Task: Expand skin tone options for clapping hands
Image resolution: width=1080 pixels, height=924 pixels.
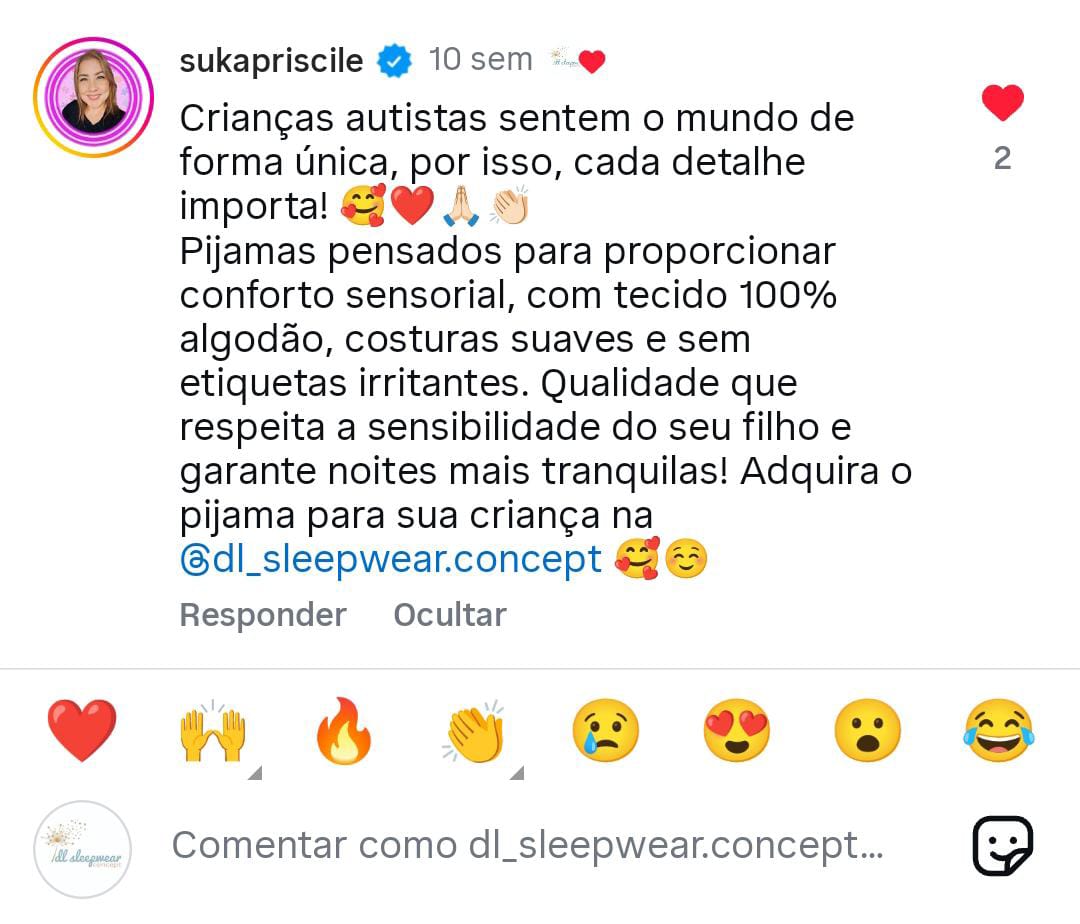Action: (517, 773)
